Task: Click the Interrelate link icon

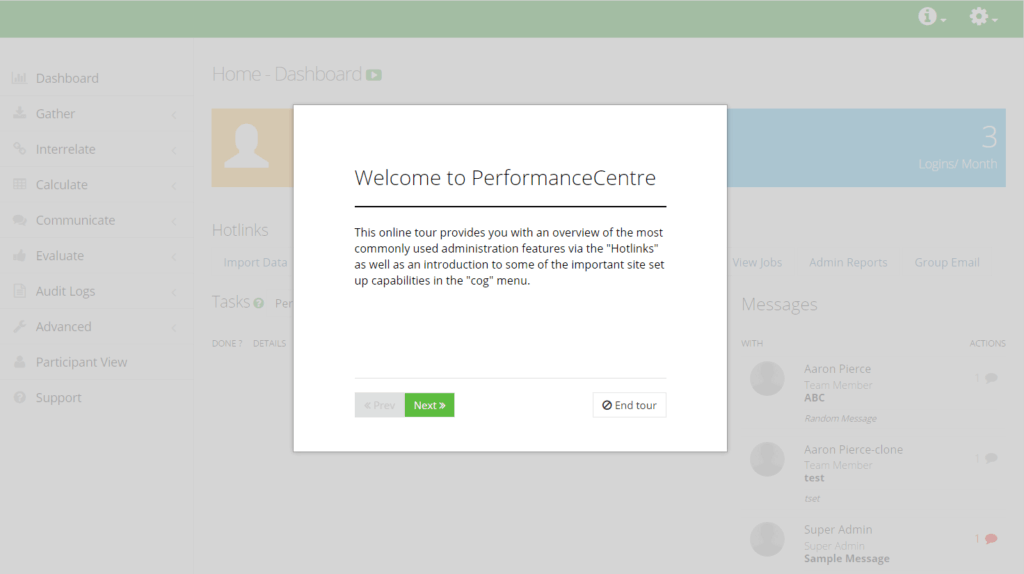Action: pos(20,149)
